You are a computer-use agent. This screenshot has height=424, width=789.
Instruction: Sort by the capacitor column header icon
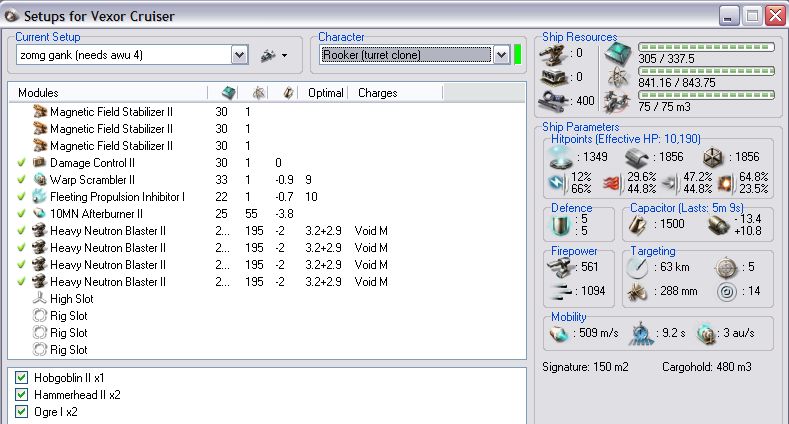(x=288, y=93)
